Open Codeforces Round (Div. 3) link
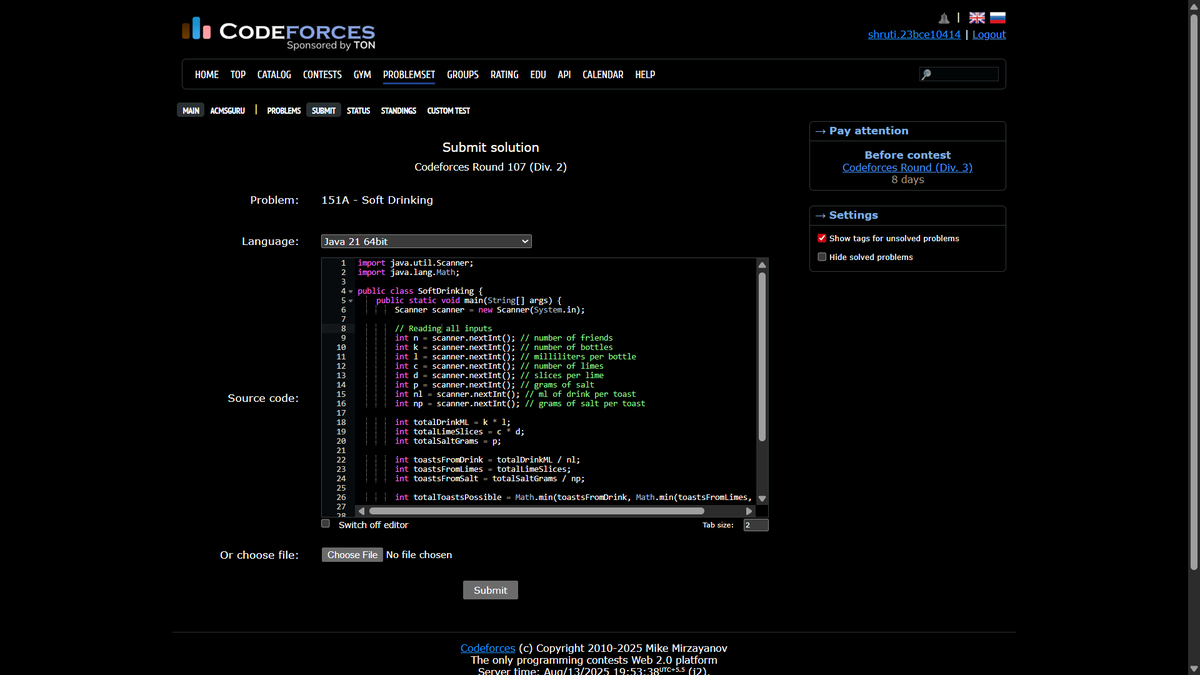 tap(907, 167)
